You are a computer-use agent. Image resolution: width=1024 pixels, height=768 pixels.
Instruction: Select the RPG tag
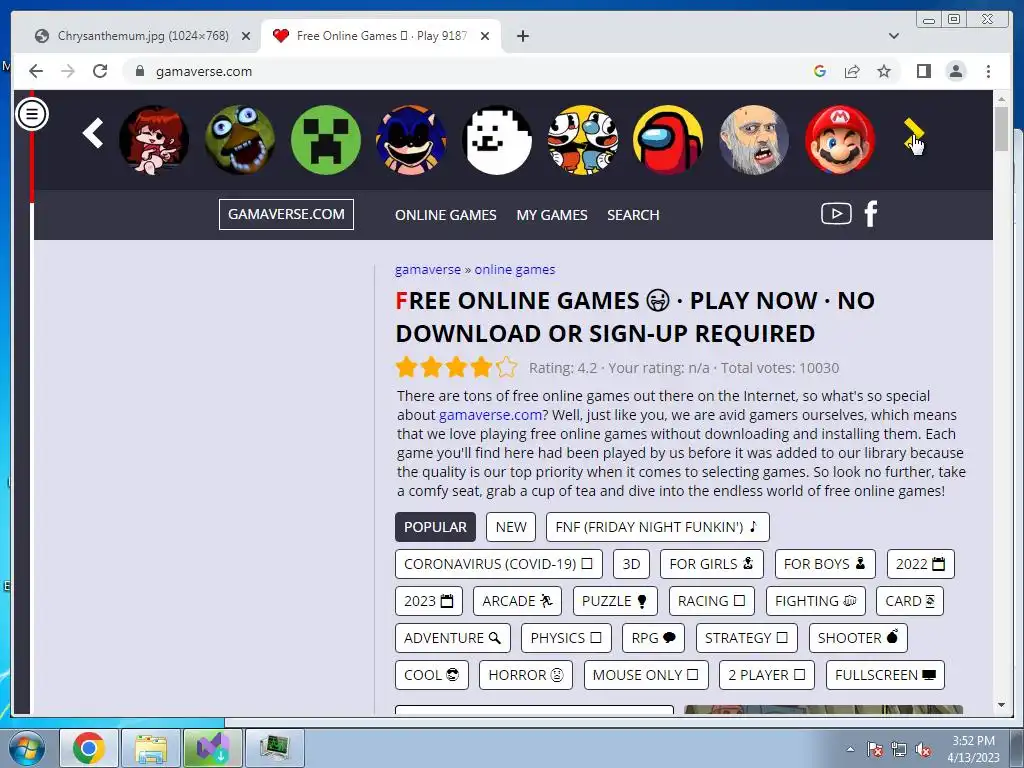point(653,638)
